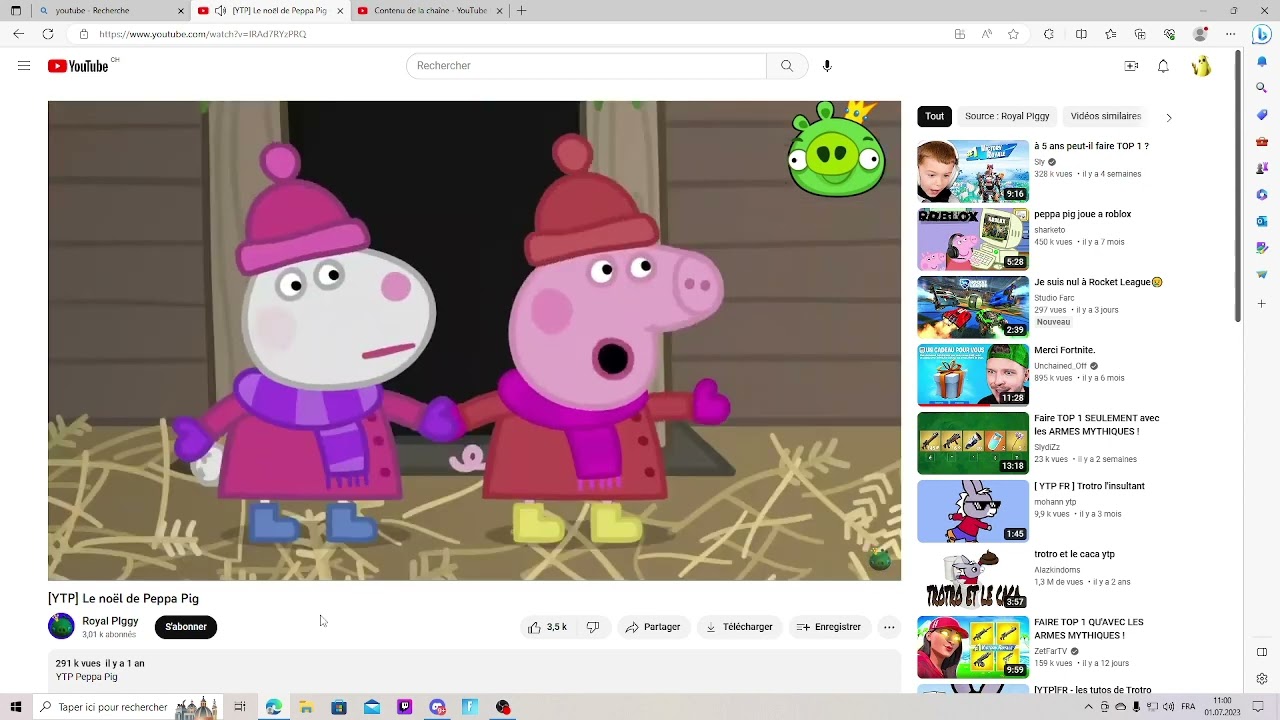Toggle Edge split screen icon
The image size is (1280, 720).
pos(1081,34)
